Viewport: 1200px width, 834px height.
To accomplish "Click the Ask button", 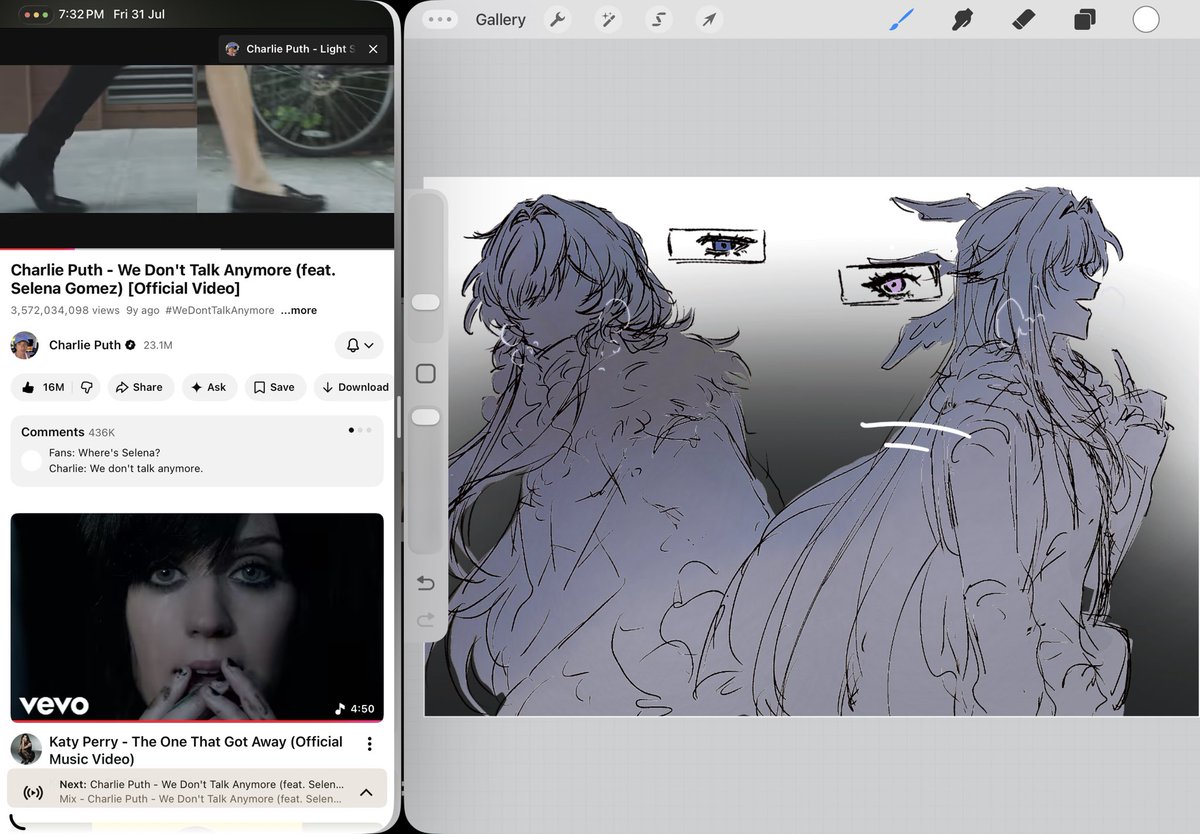I will 208,387.
